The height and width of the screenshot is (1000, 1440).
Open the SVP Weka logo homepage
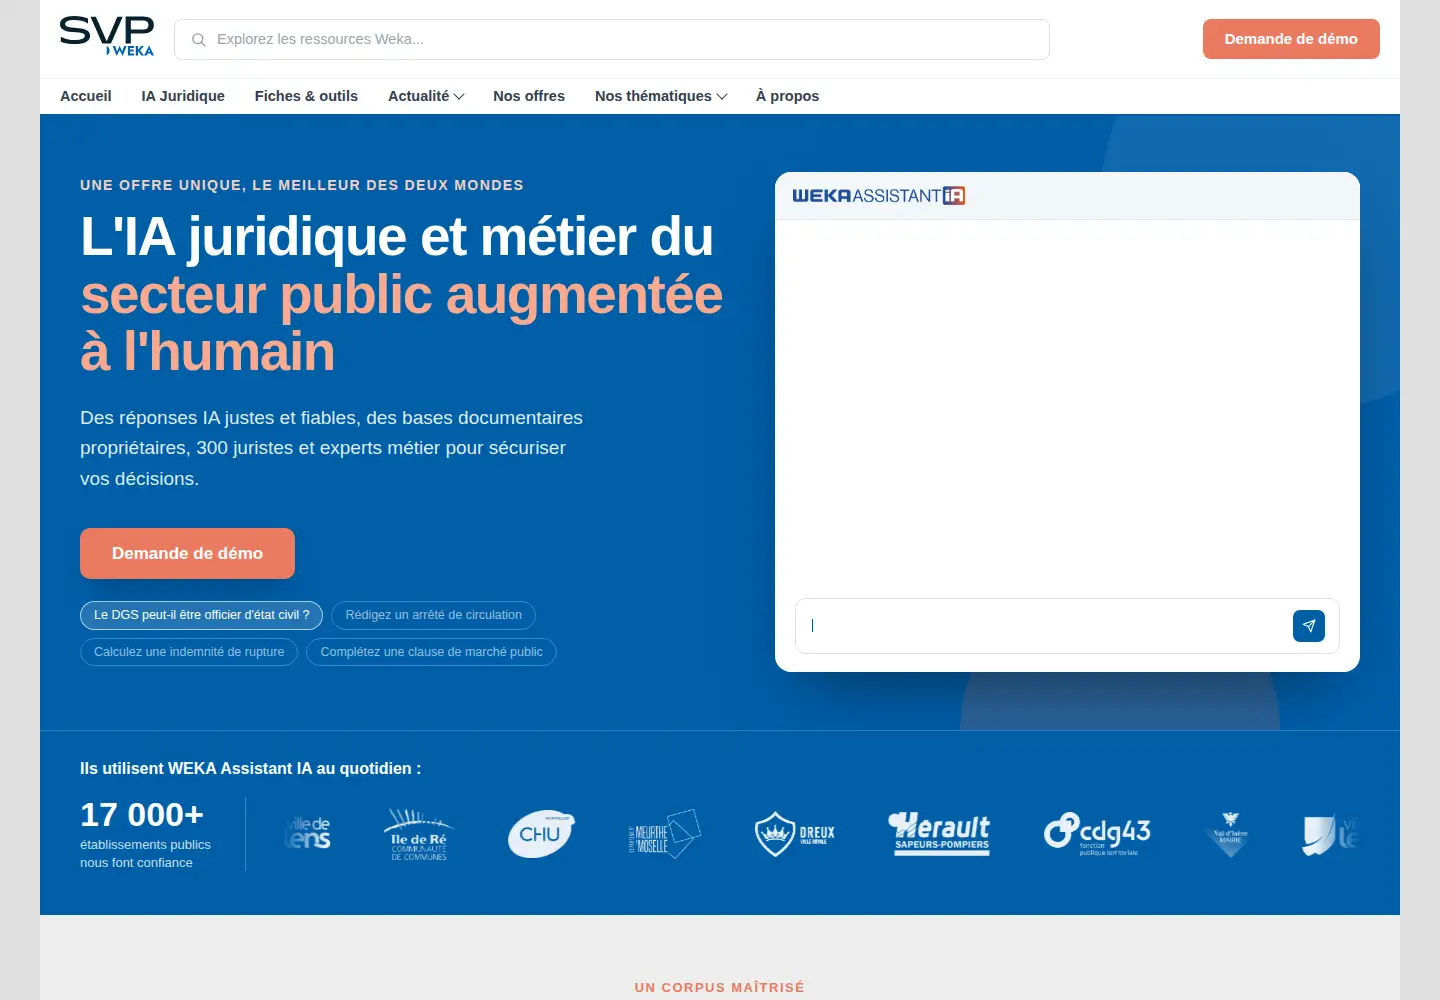[107, 37]
